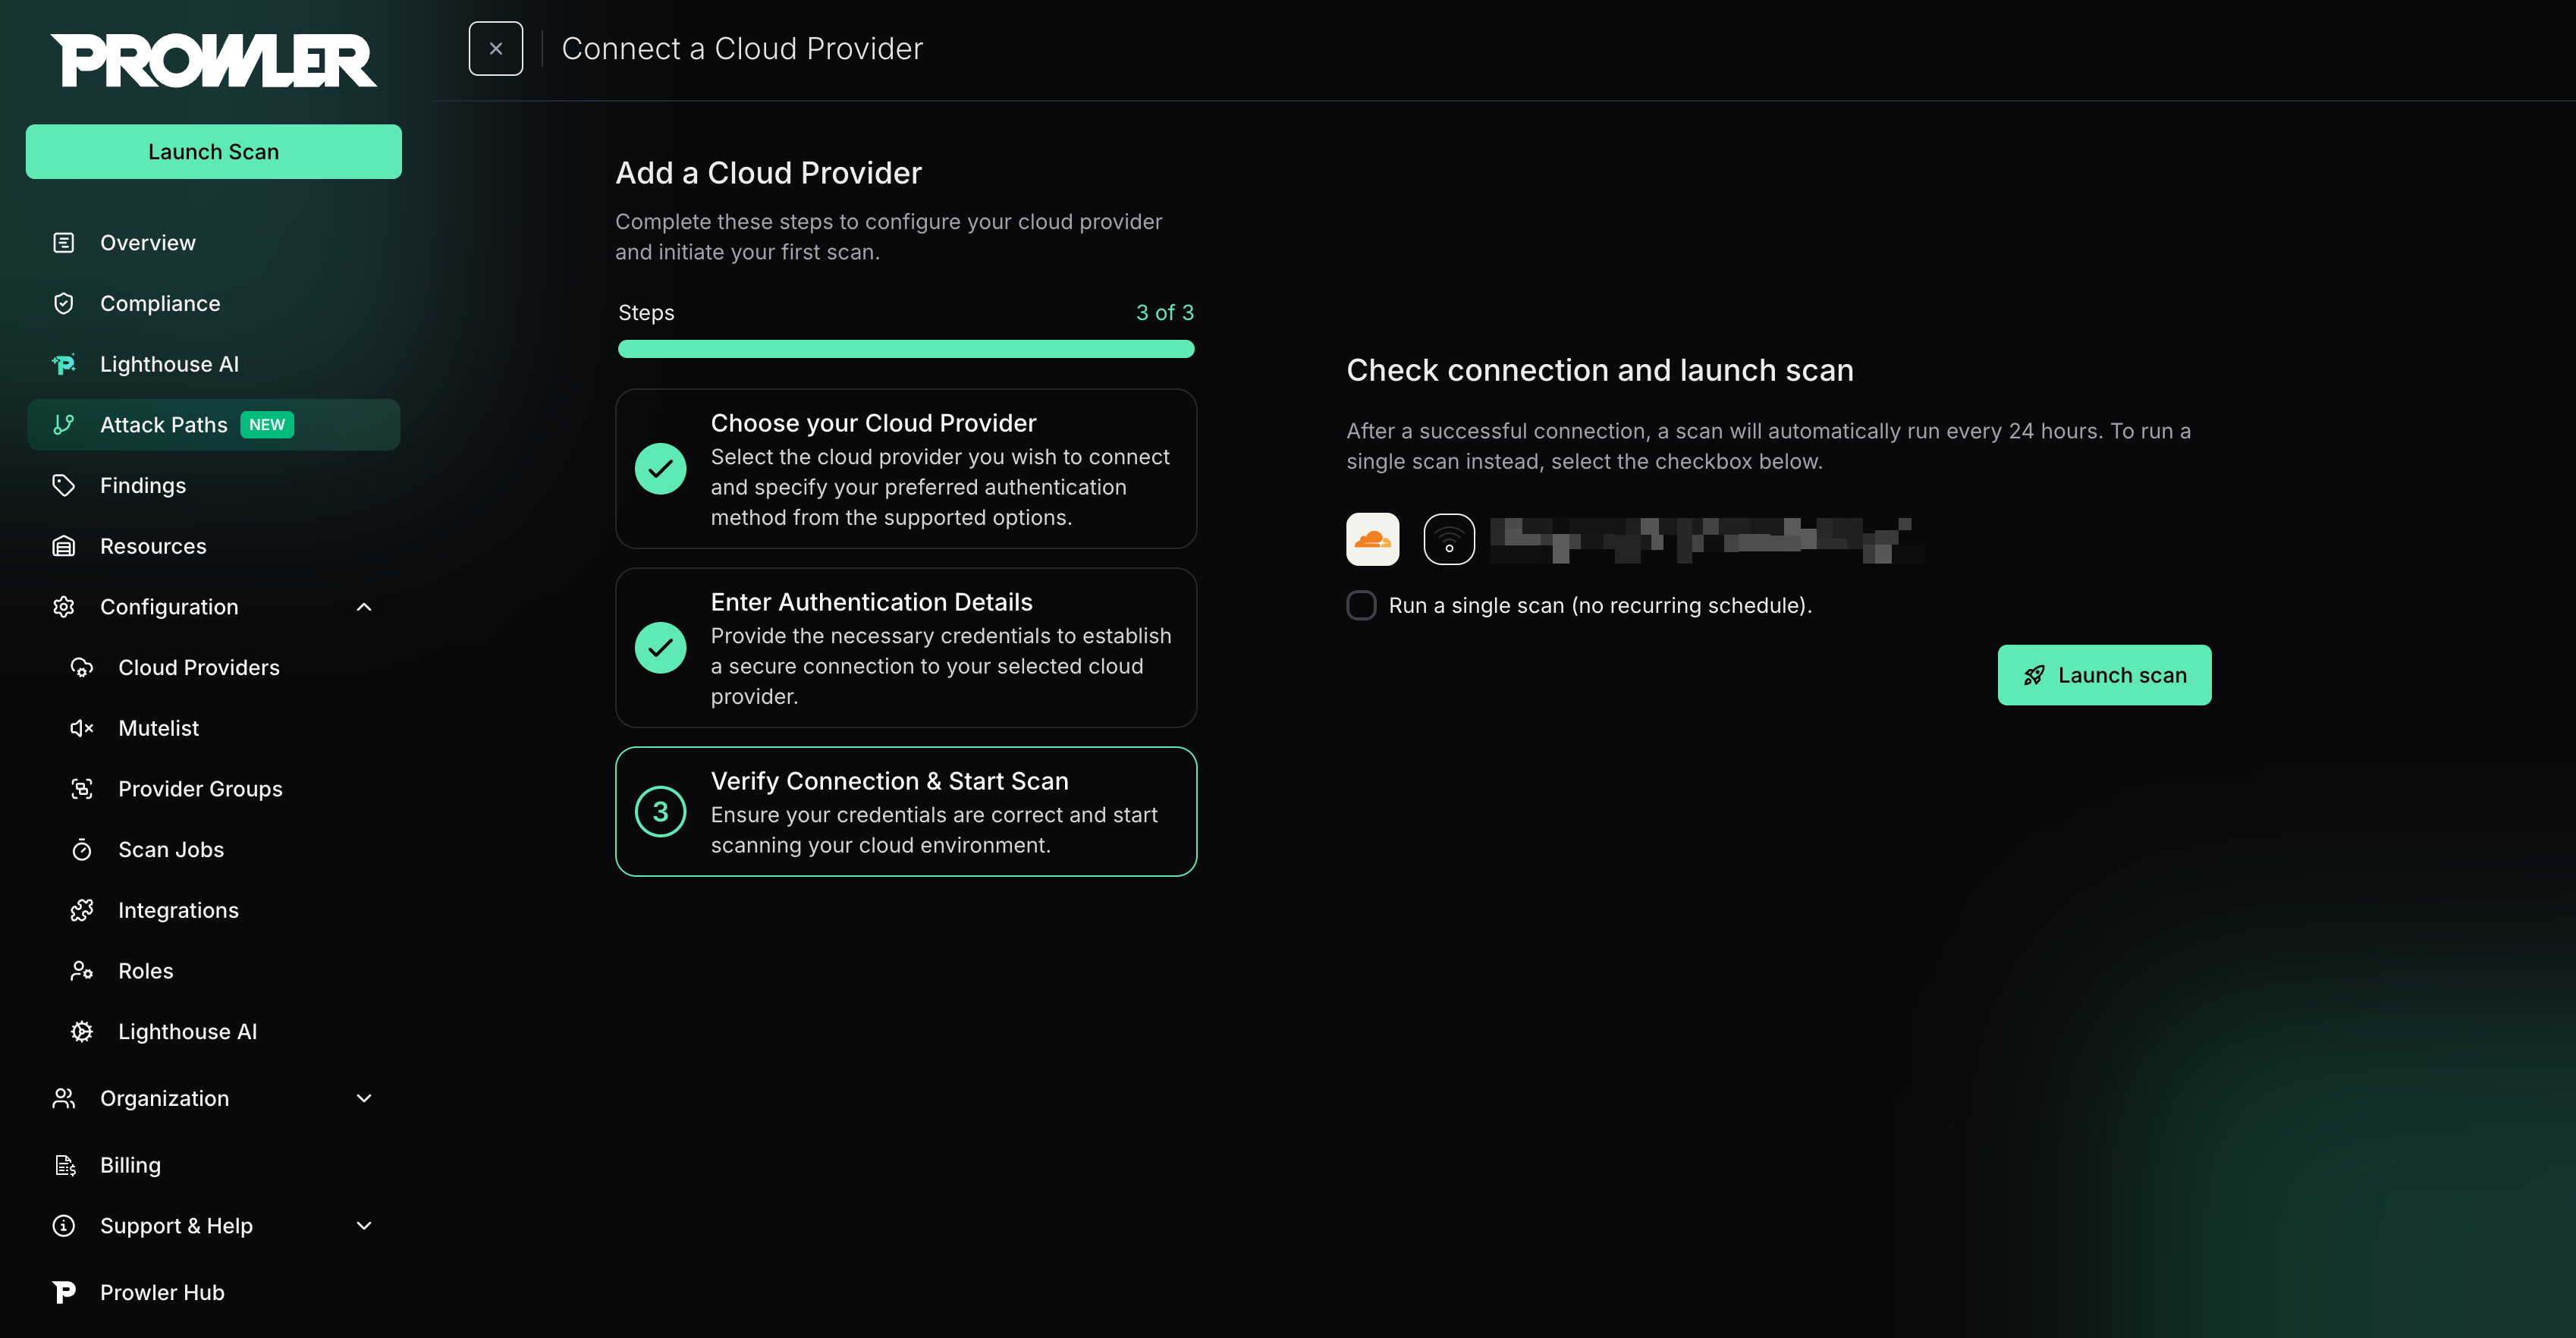The width and height of the screenshot is (2576, 1338).
Task: Open the Integrations menu item
Action: (178, 910)
